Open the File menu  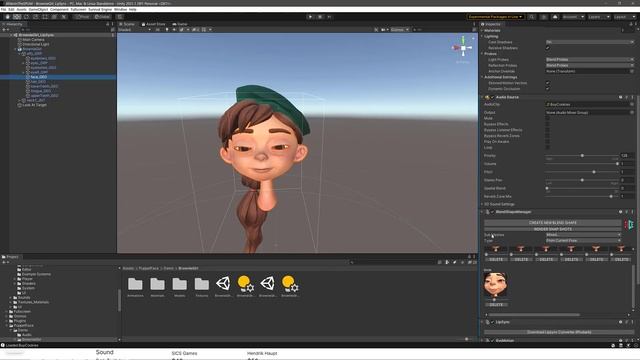pos(3,9)
